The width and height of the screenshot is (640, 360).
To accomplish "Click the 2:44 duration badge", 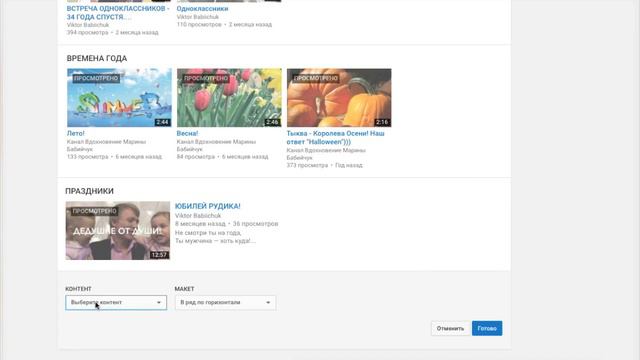I will pos(162,122).
